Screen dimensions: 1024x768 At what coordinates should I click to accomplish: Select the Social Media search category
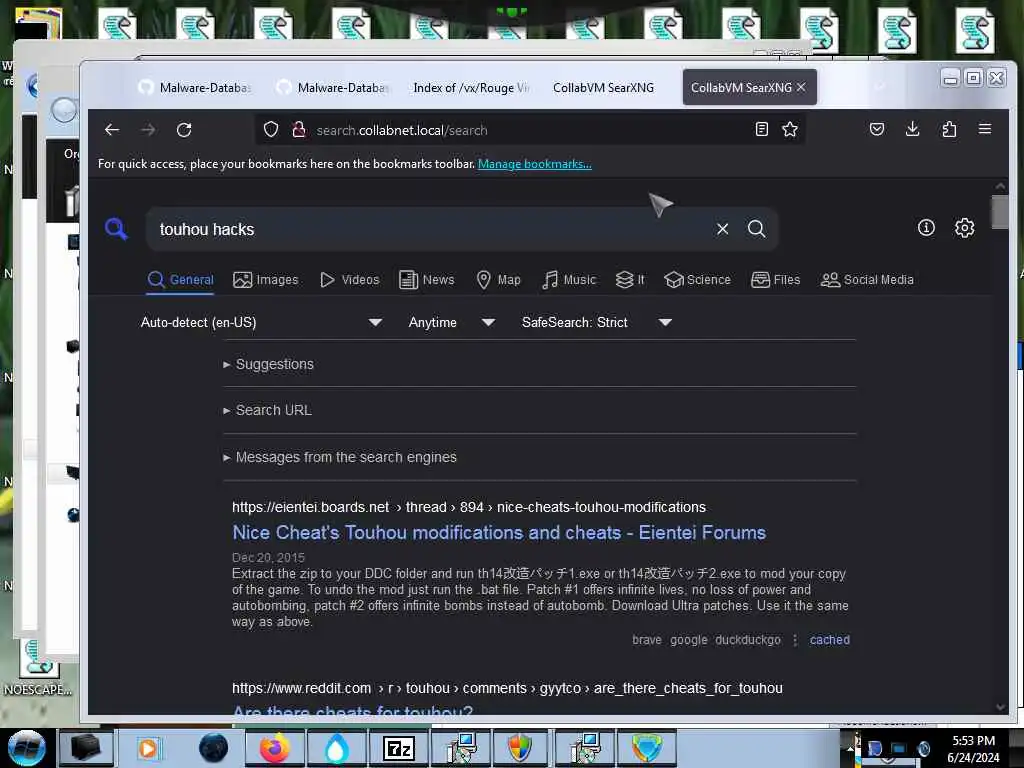[867, 280]
